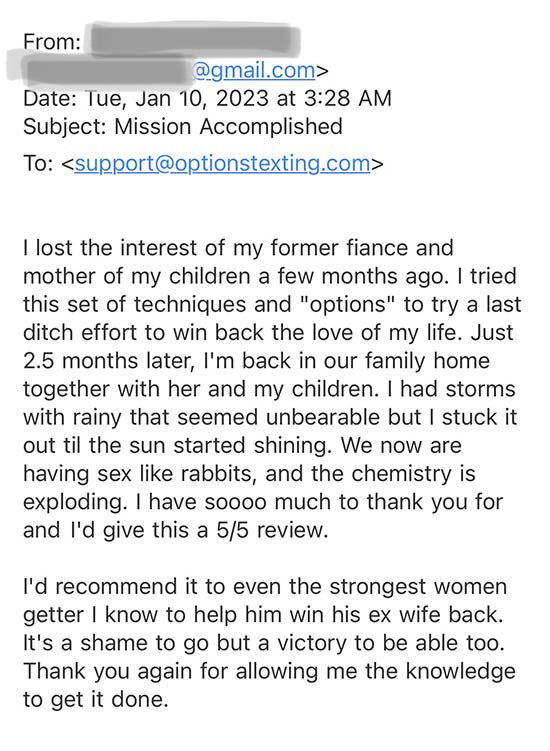This screenshot has height=751, width=550.
Task: Open the support@optionstexting.com recipient link
Action: 222,163
